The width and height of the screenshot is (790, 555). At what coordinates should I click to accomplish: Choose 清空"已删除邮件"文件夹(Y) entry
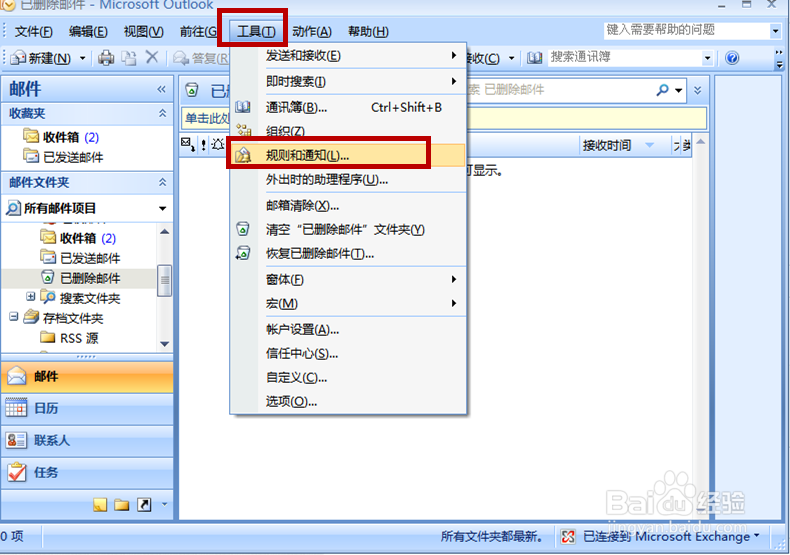pos(348,230)
